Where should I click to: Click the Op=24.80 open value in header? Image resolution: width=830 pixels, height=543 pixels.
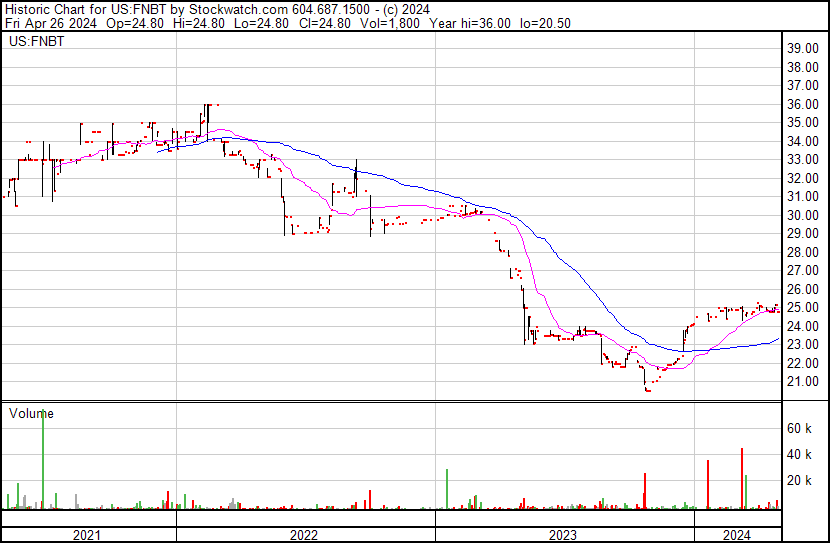[x=135, y=23]
